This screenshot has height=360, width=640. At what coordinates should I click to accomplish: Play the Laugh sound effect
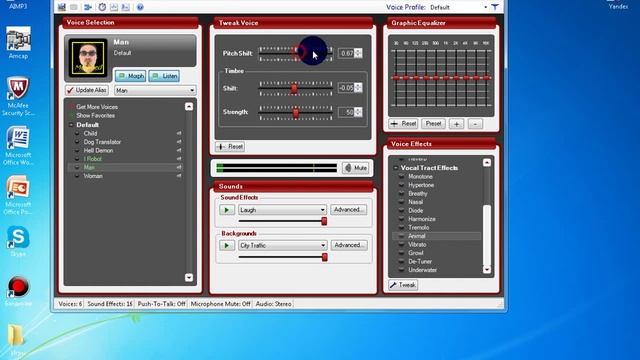click(x=227, y=210)
